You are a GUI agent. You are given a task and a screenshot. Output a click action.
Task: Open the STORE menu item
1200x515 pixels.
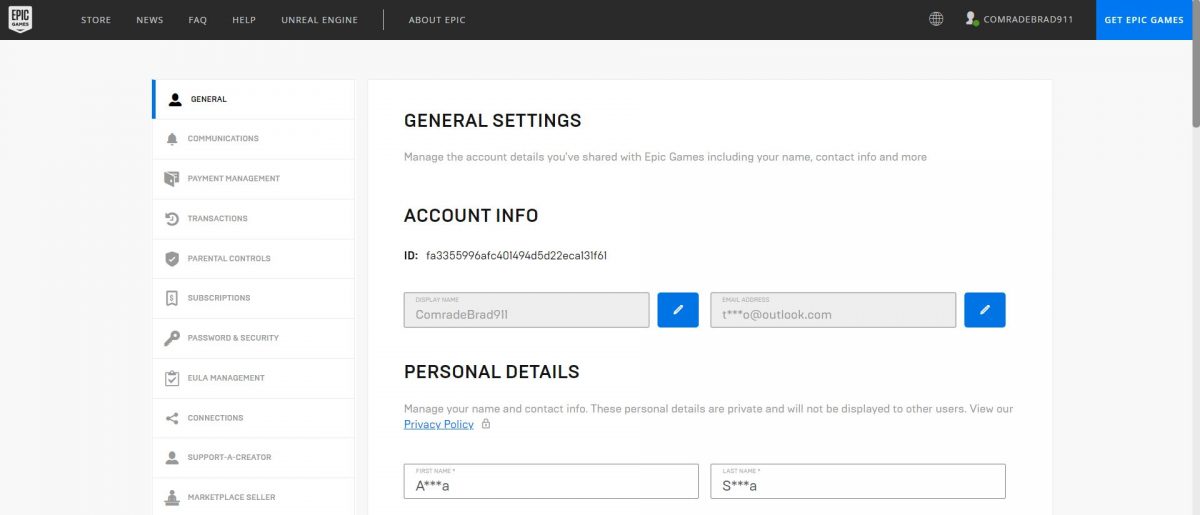click(x=96, y=20)
